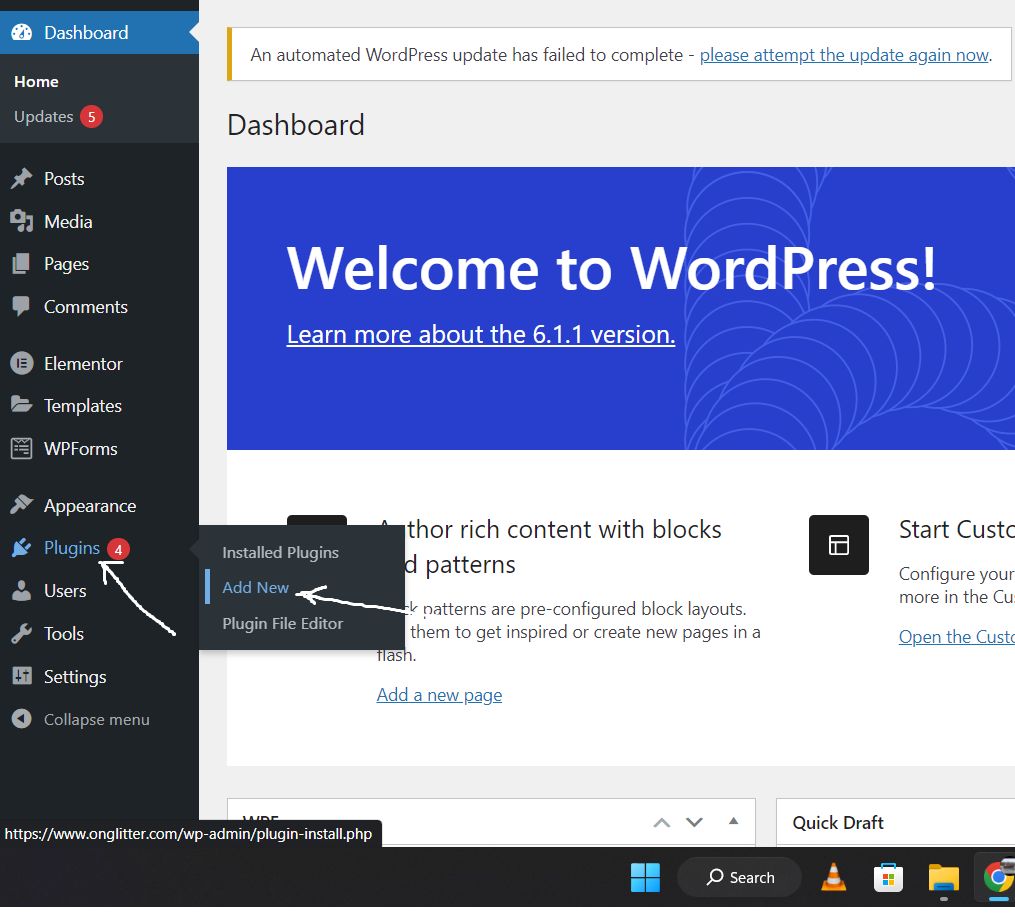Click the Quick Draft widget title

coord(838,822)
